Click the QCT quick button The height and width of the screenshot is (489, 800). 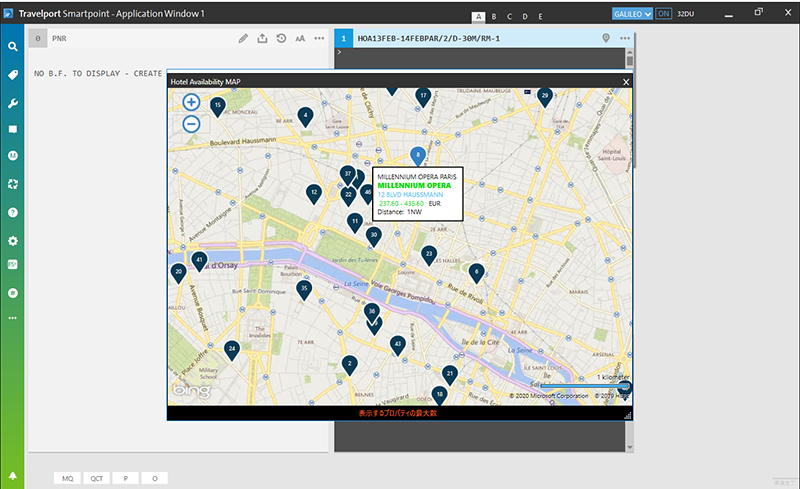tap(96, 478)
